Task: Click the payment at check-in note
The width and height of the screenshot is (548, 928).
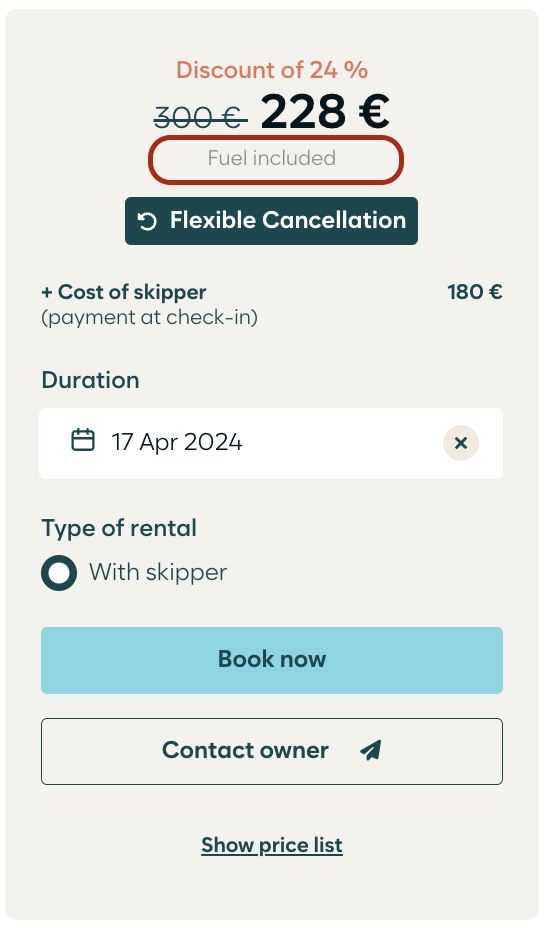Action: click(x=149, y=317)
